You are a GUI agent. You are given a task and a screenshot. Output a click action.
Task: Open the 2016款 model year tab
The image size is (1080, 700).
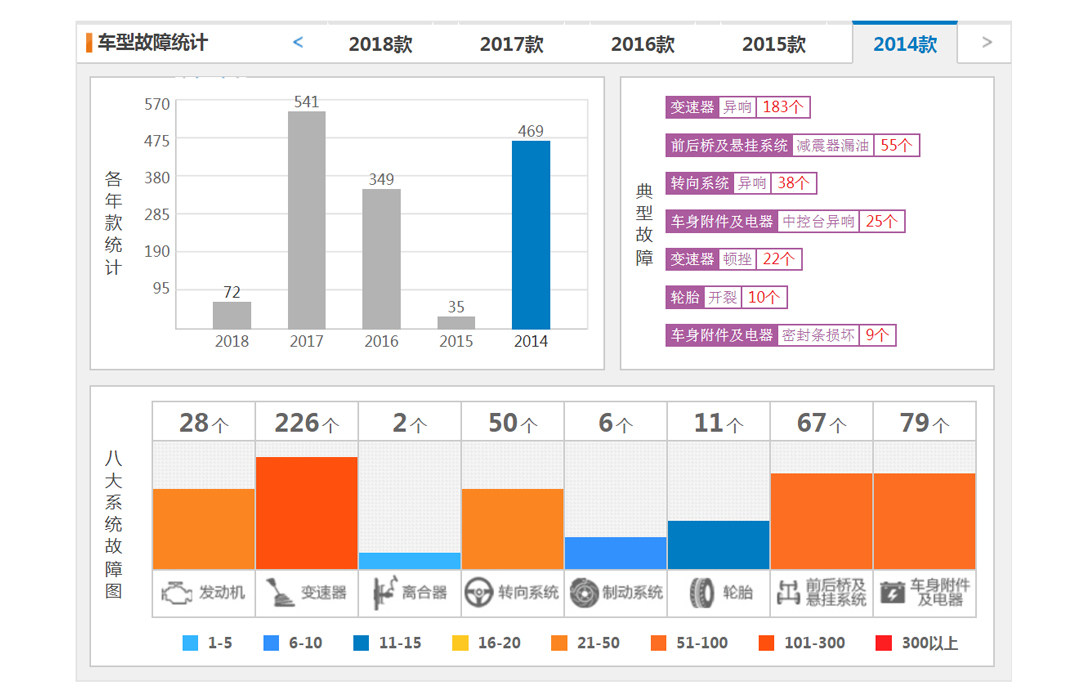[x=642, y=44]
